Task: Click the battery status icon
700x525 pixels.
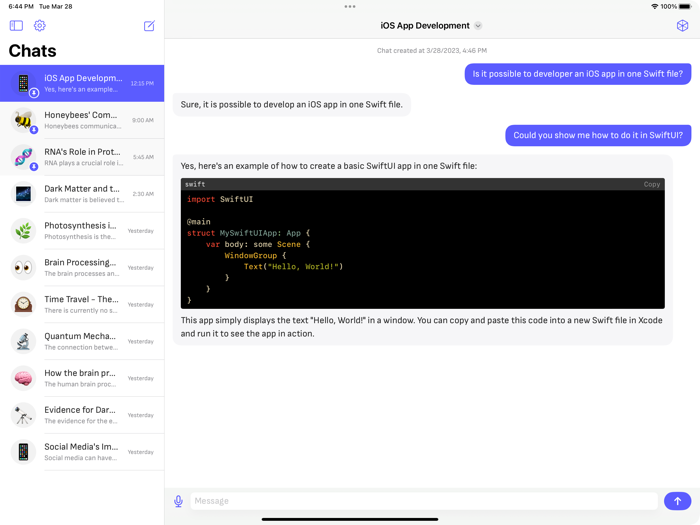Action: pos(685,6)
